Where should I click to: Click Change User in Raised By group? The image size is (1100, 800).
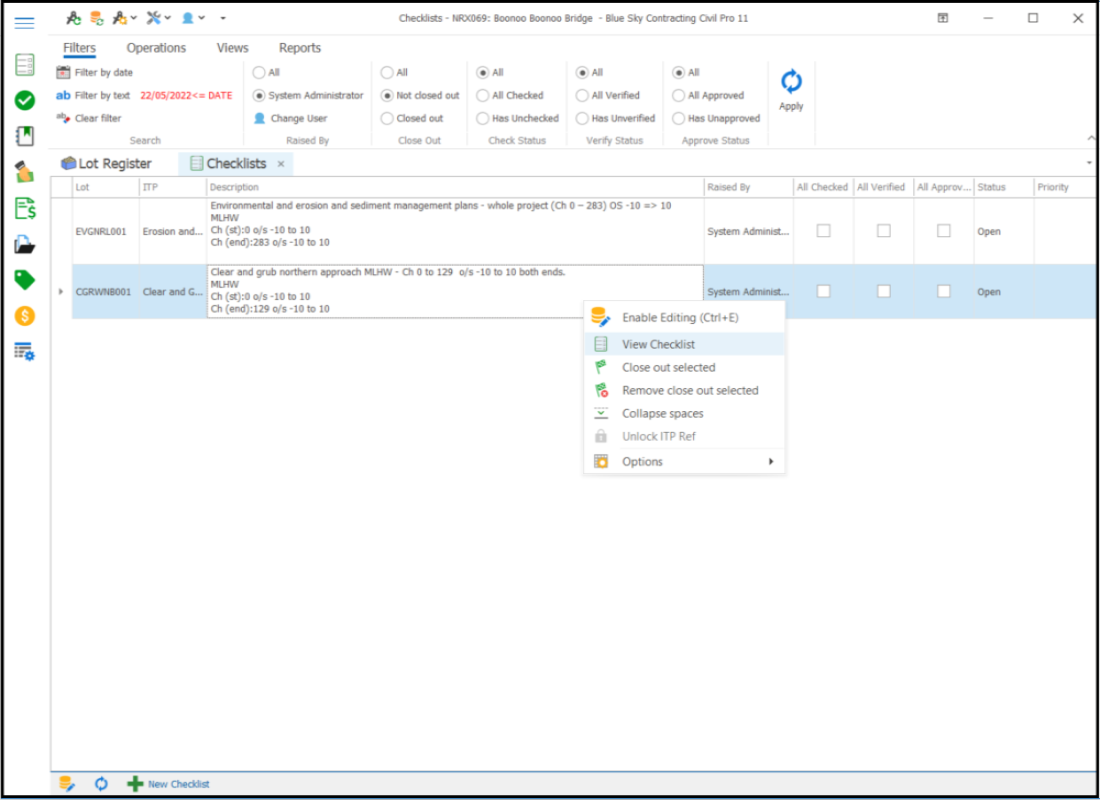point(298,118)
